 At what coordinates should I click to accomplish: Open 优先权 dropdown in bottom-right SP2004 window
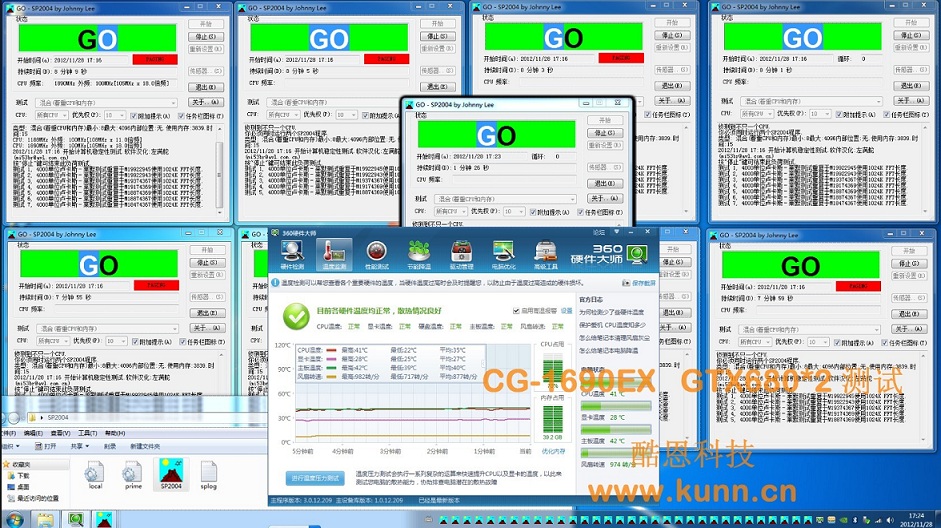[818, 343]
